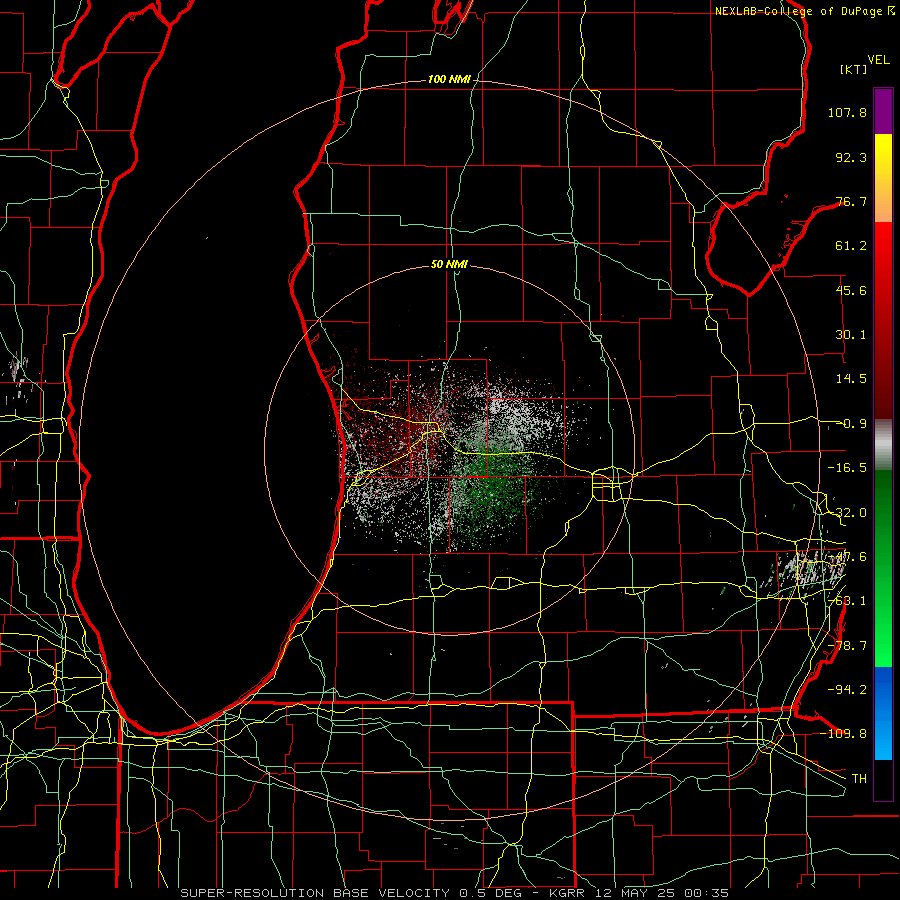Image resolution: width=900 pixels, height=900 pixels.
Task: Click the [KT] units label
Action: pyautogui.click(x=853, y=69)
